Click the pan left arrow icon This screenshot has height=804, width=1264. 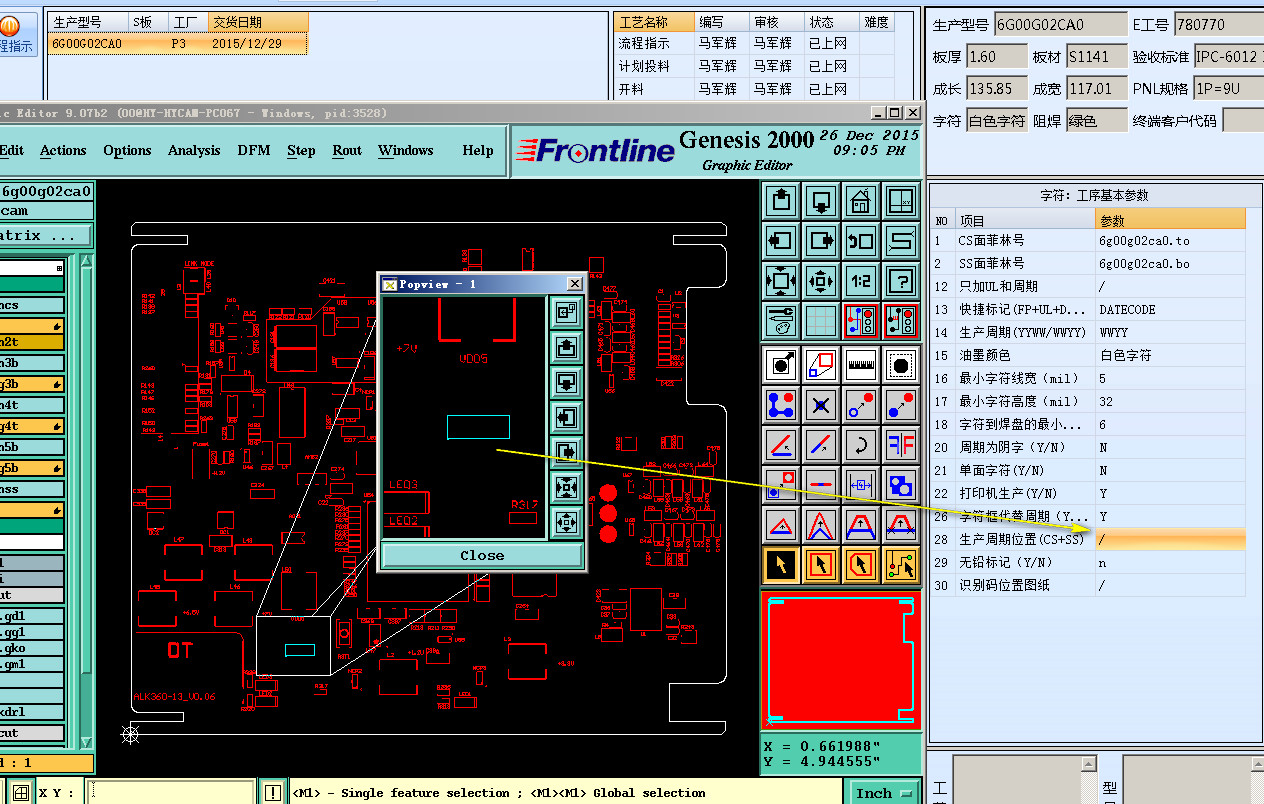click(780, 241)
